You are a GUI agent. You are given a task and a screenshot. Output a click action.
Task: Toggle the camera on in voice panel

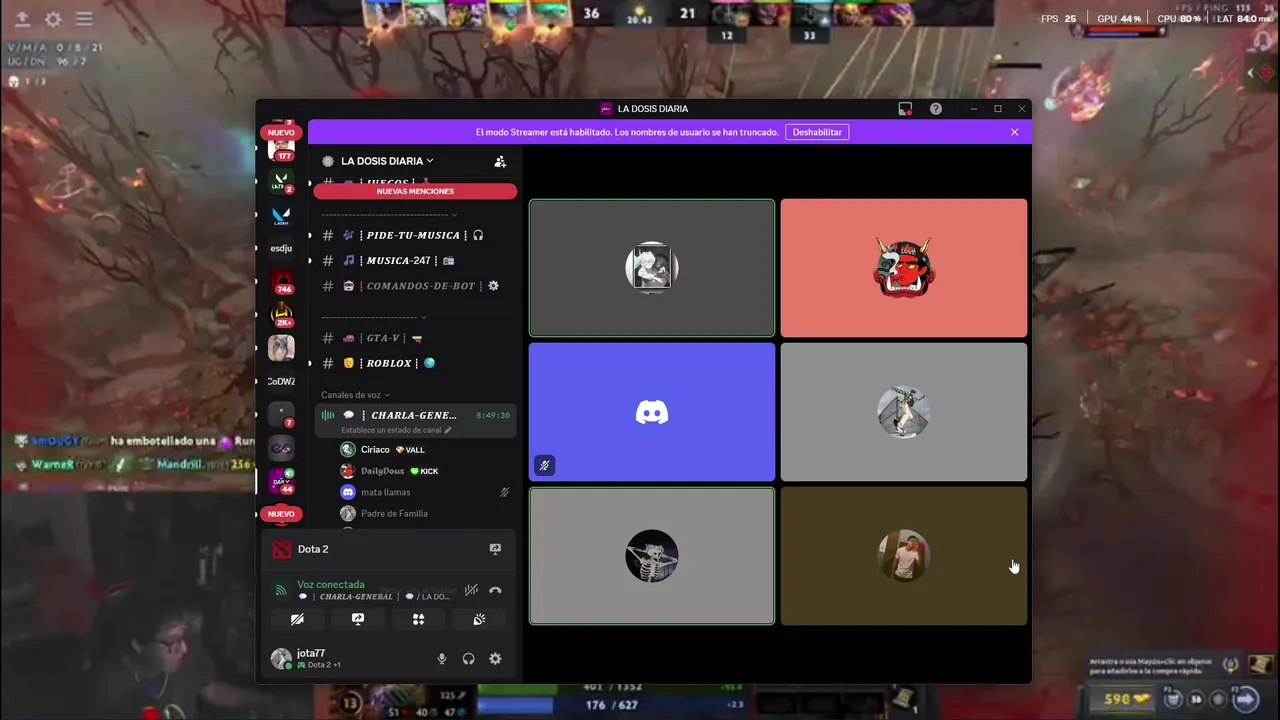[x=297, y=620]
